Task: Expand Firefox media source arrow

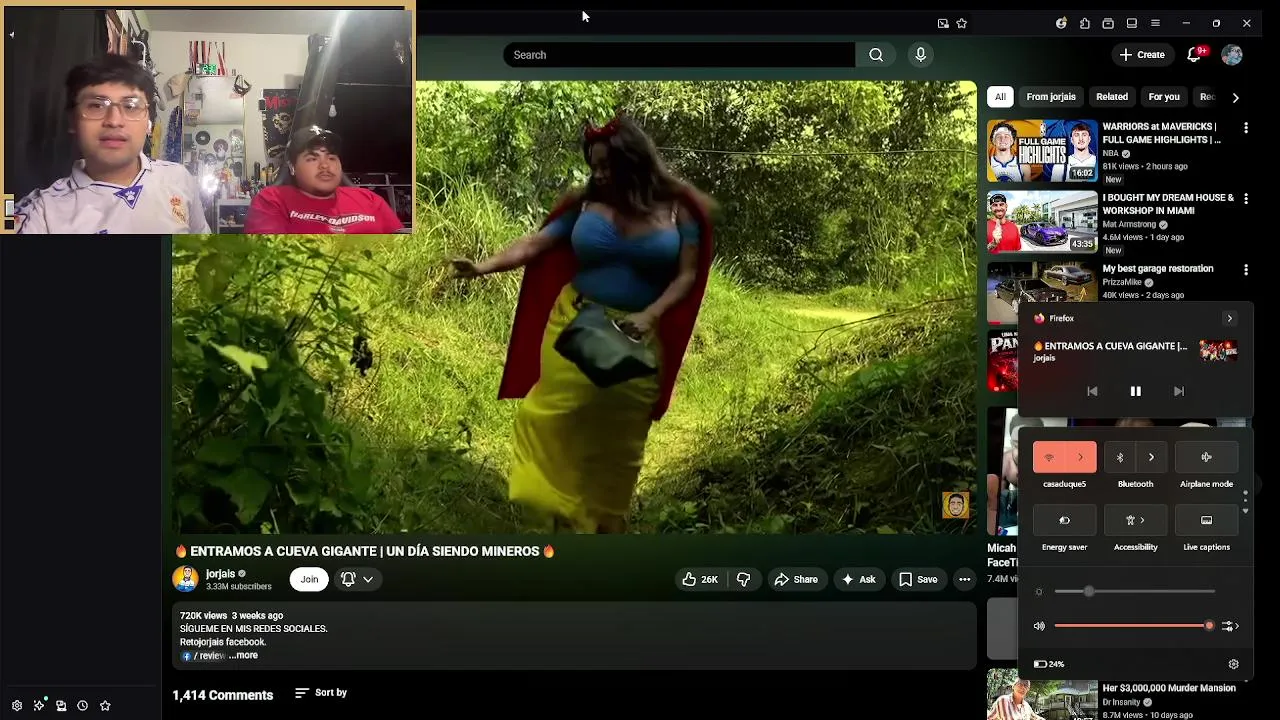Action: point(1230,318)
